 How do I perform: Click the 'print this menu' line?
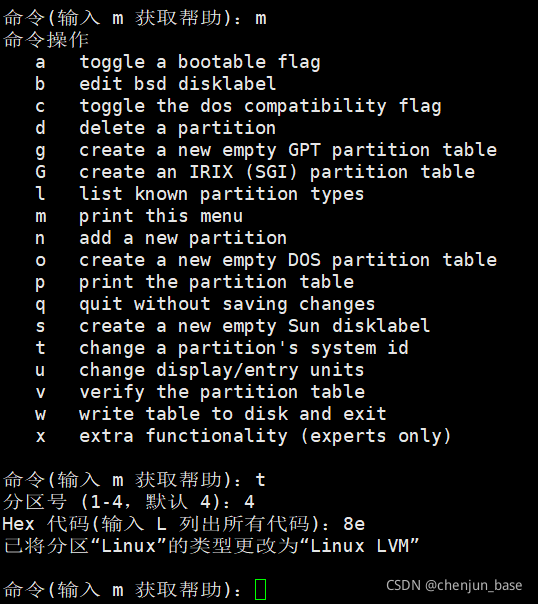click(161, 216)
